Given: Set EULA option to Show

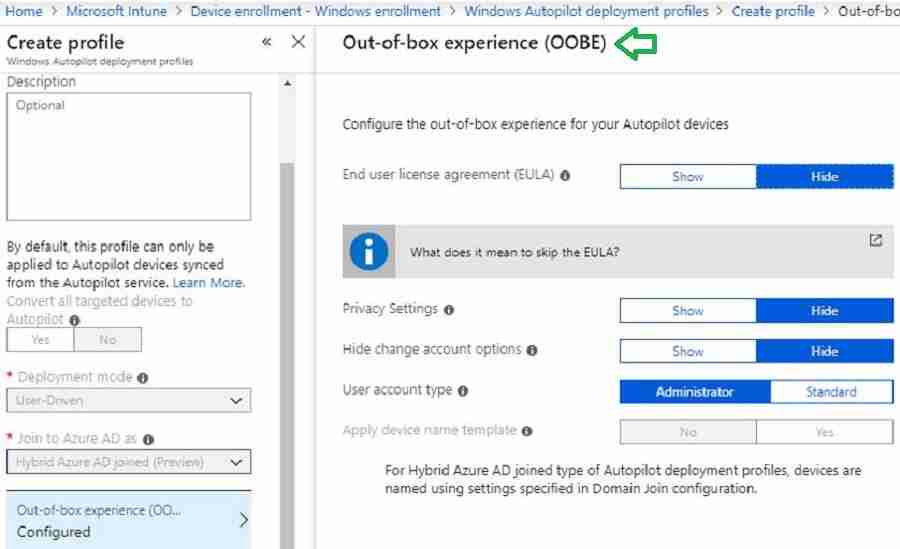Looking at the screenshot, I should (x=688, y=177).
